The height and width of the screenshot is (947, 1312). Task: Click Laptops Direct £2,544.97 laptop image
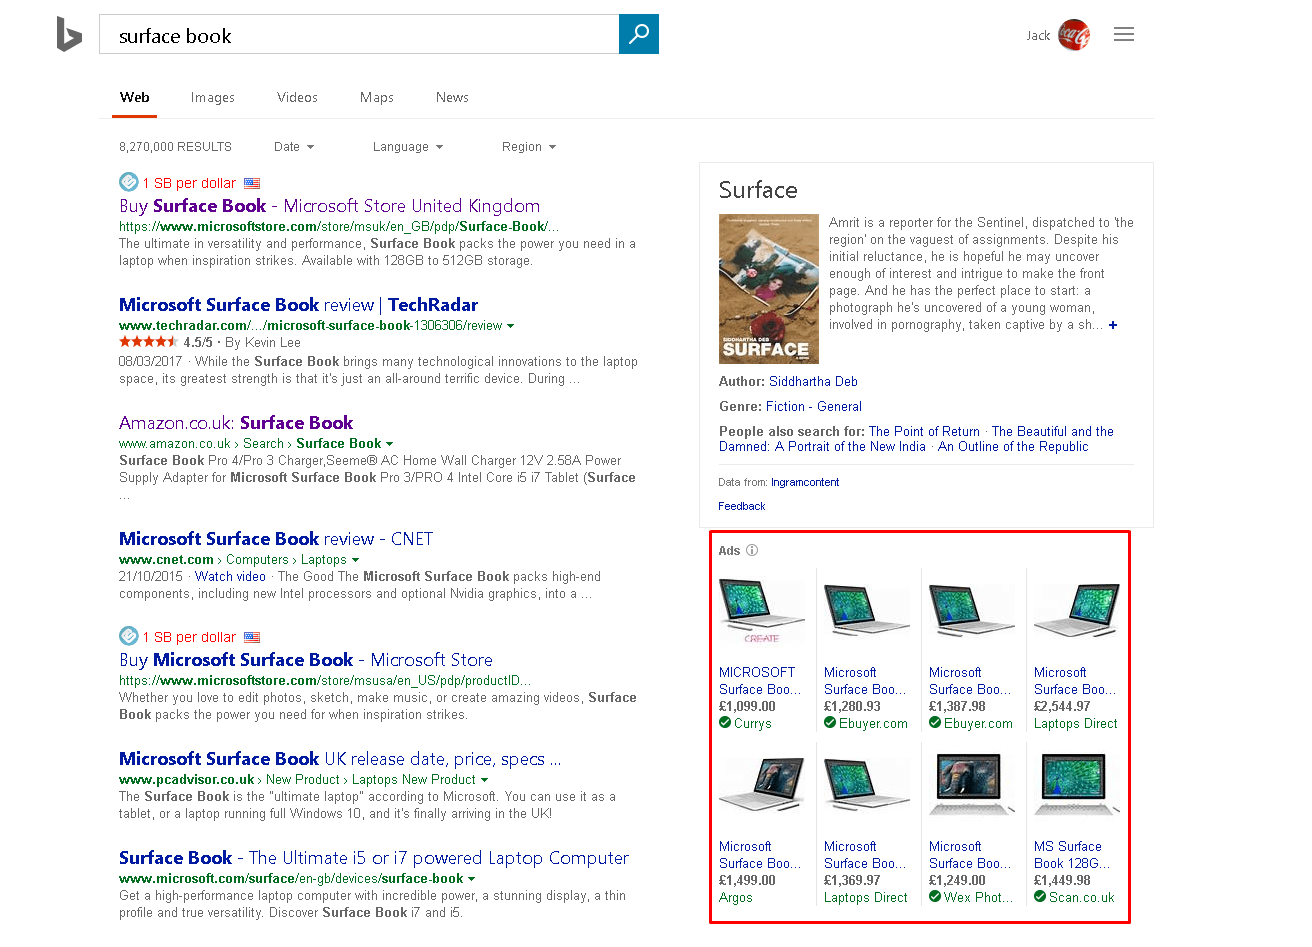[1077, 612]
